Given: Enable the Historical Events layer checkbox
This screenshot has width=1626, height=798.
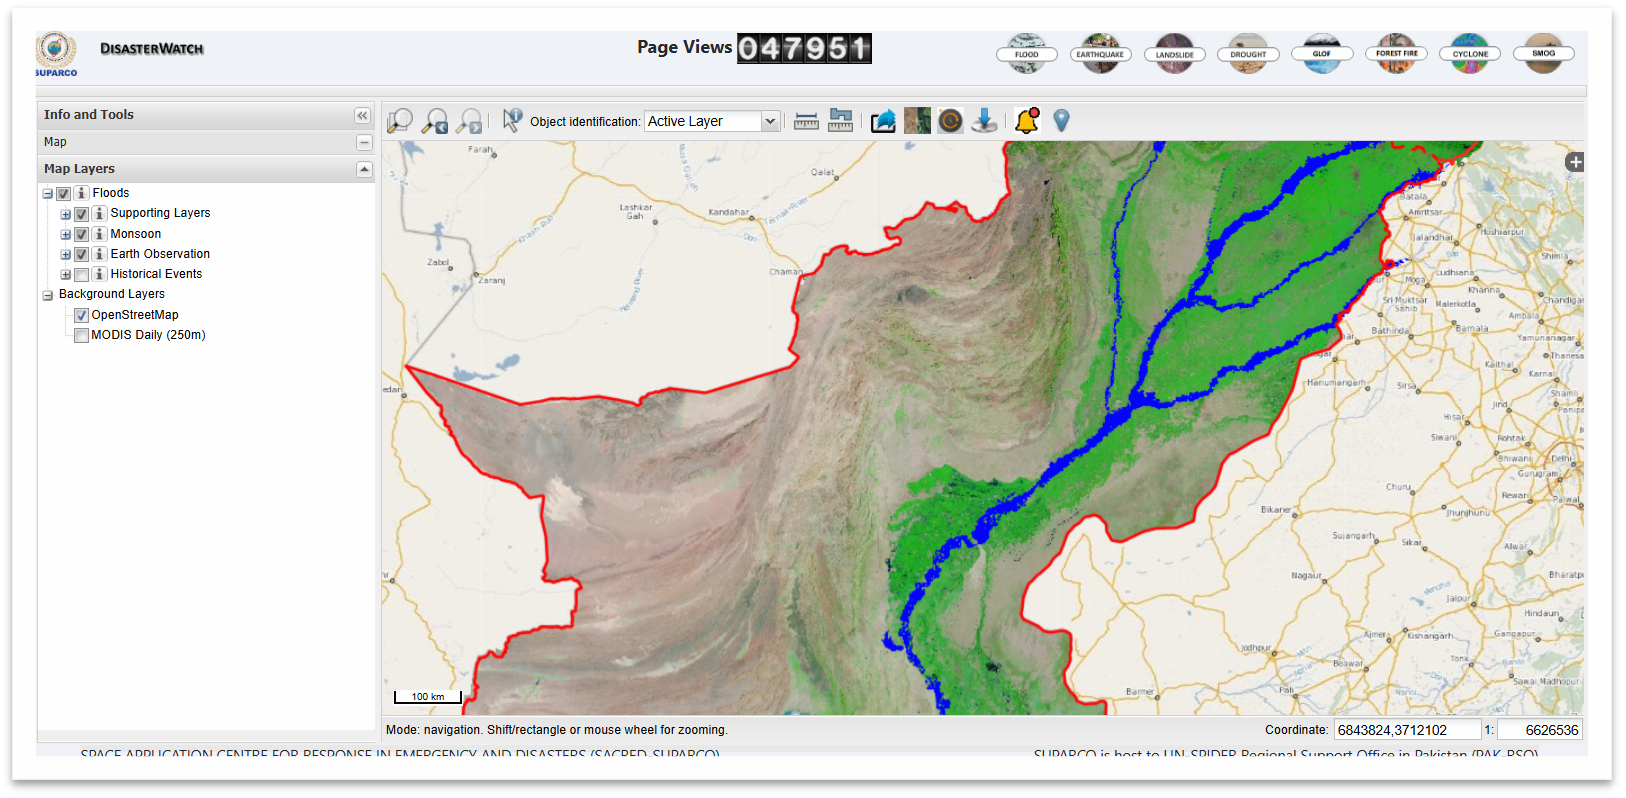Looking at the screenshot, I should coord(82,275).
